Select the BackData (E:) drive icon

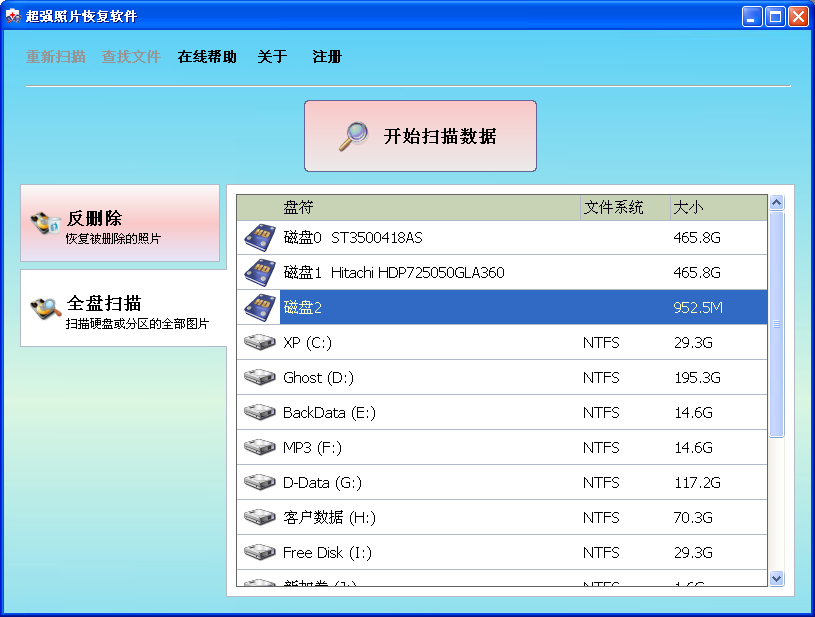[260, 413]
